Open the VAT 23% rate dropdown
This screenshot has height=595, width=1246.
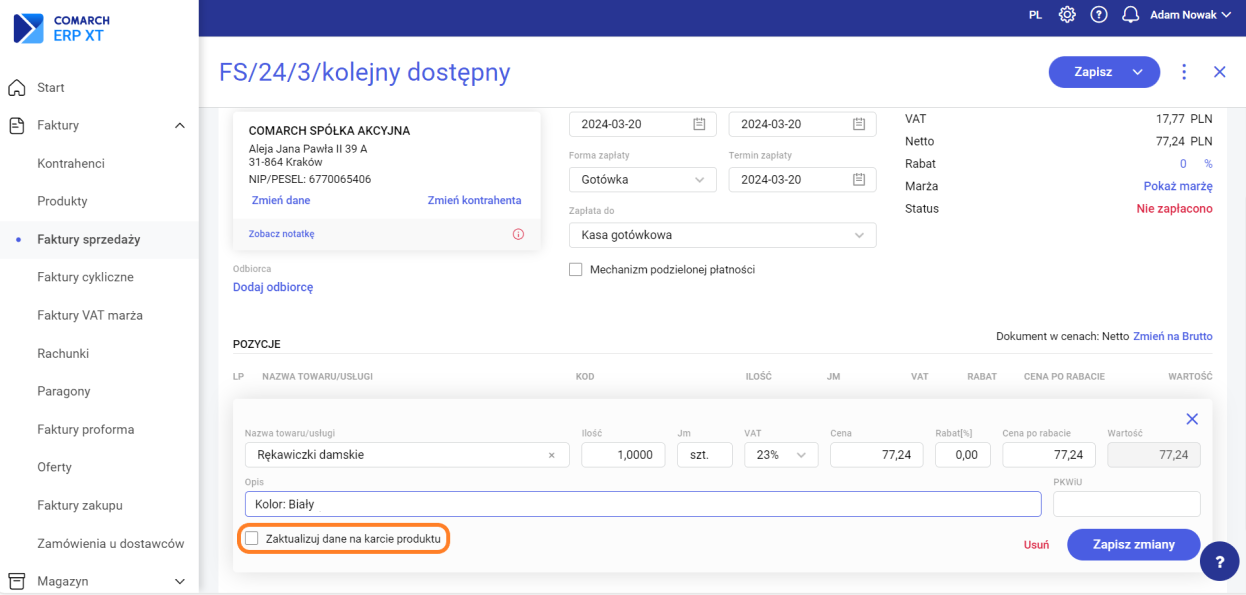click(x=781, y=455)
